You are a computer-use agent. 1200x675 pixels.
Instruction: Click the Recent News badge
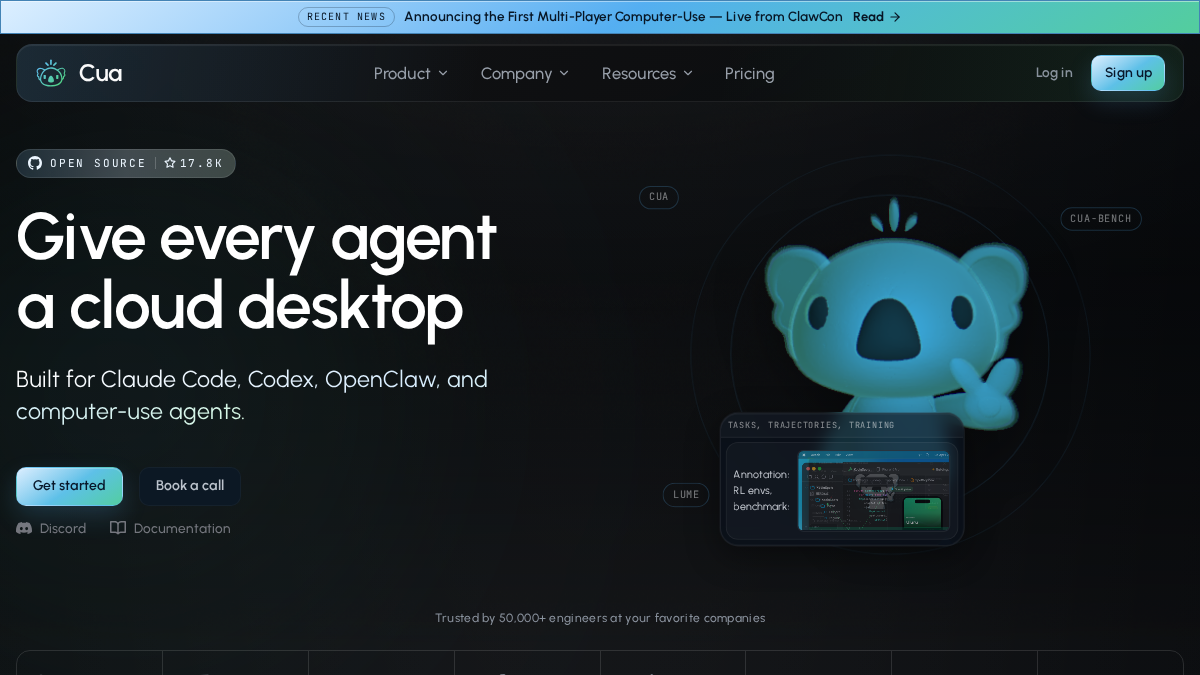pyautogui.click(x=346, y=17)
